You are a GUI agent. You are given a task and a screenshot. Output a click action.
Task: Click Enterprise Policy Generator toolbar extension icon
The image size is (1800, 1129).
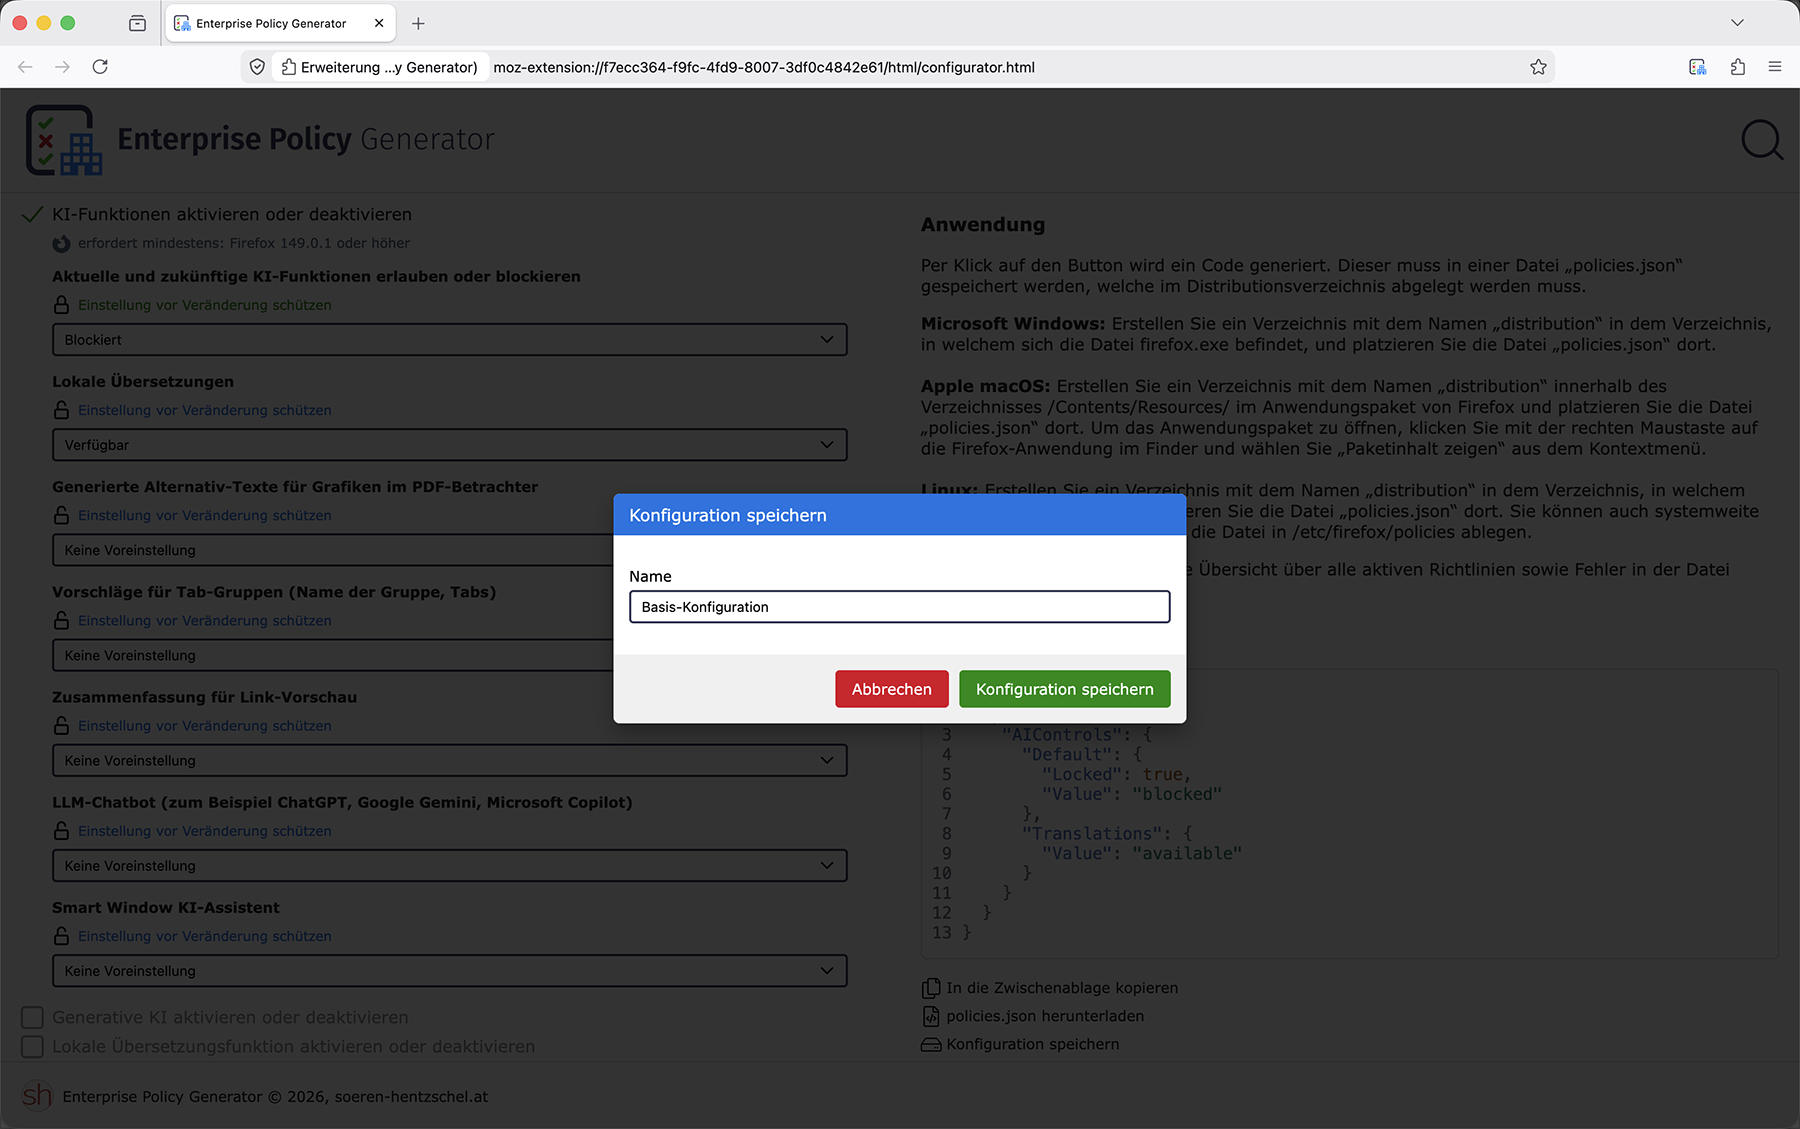(1697, 67)
